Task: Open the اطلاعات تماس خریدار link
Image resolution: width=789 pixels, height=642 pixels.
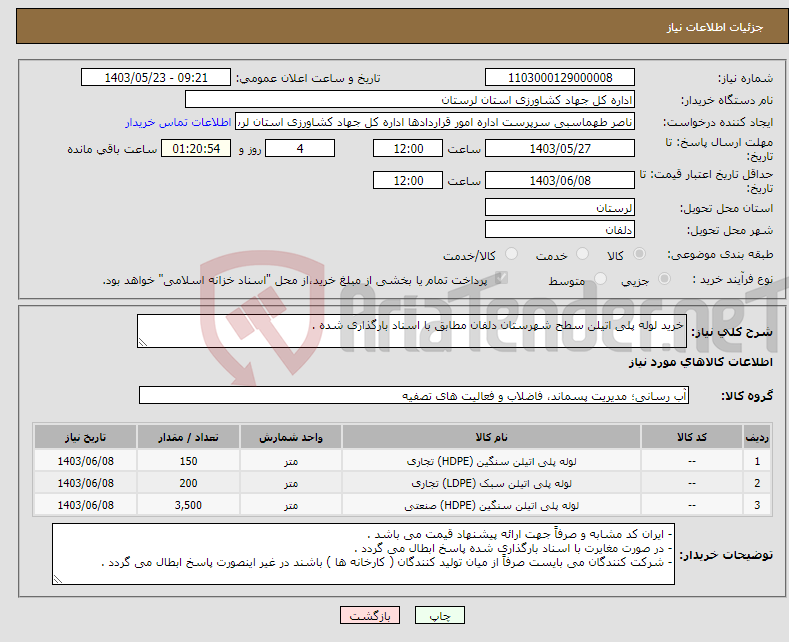Action: point(178,122)
